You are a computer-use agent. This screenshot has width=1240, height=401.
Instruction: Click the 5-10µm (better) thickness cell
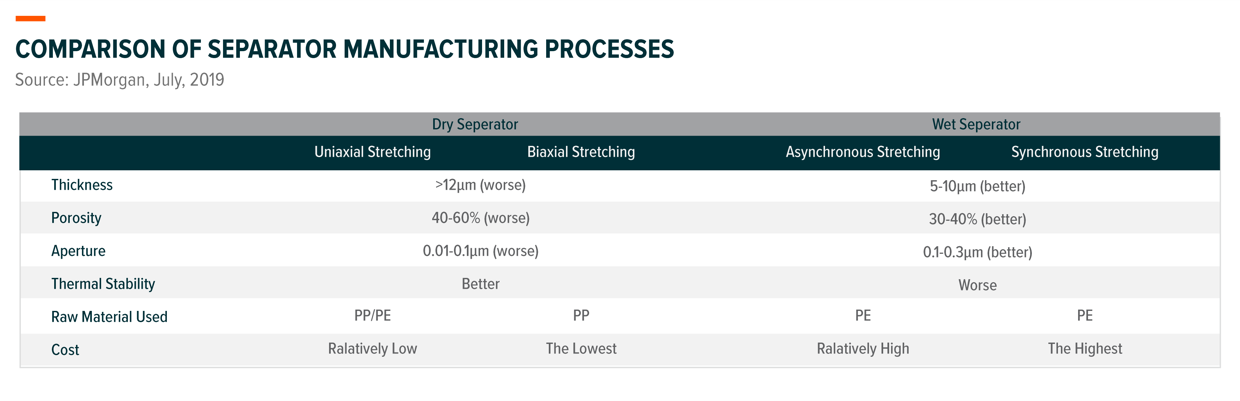click(x=977, y=186)
